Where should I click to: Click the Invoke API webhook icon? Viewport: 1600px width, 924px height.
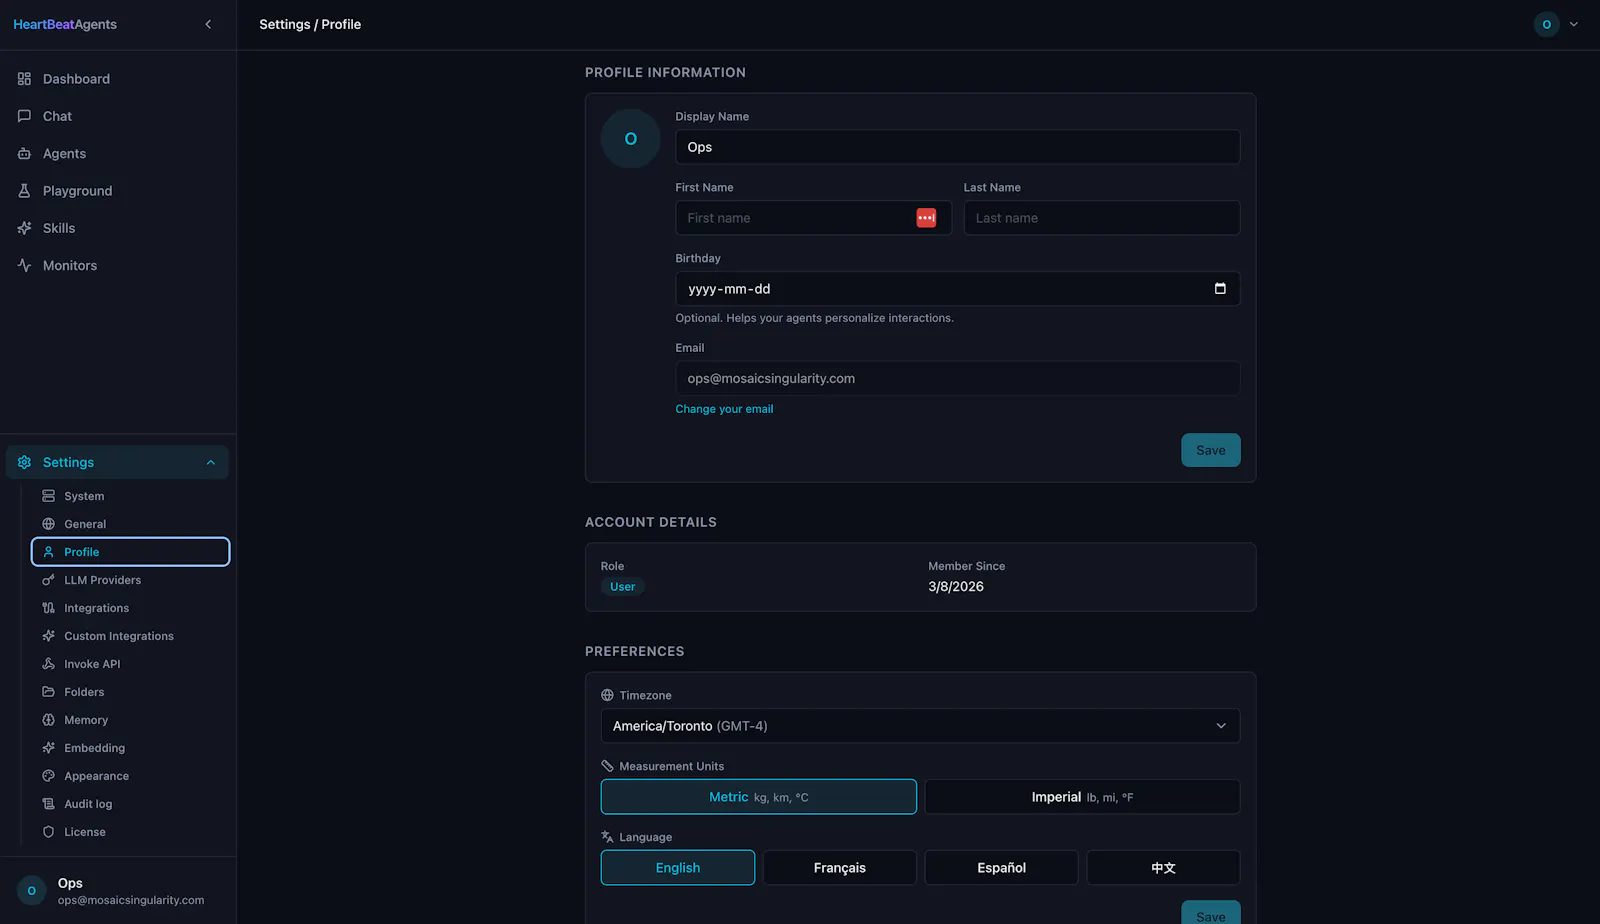(48, 664)
